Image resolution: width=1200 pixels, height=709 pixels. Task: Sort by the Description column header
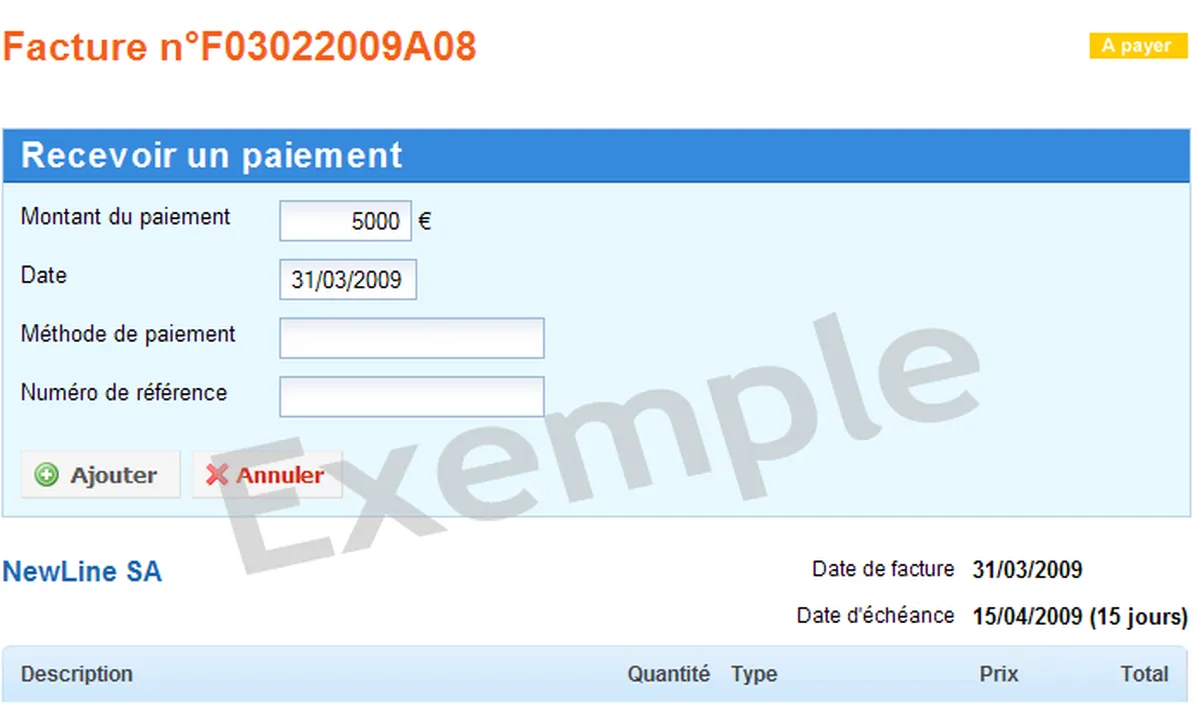(77, 674)
